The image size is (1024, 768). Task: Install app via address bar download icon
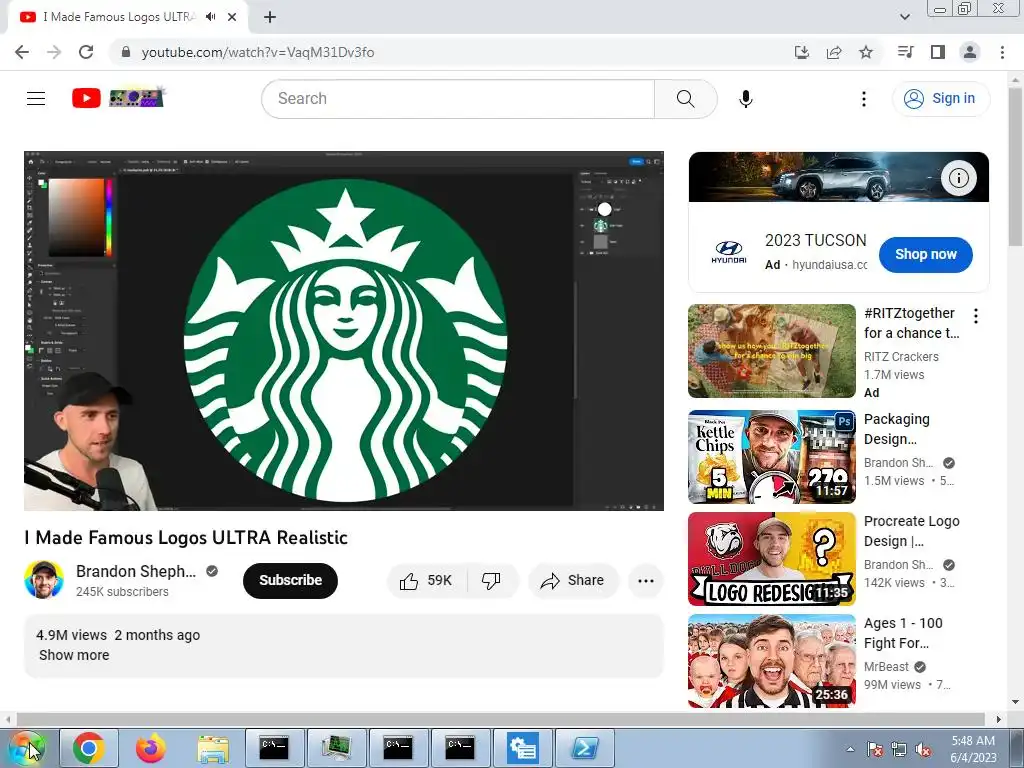pos(801,52)
